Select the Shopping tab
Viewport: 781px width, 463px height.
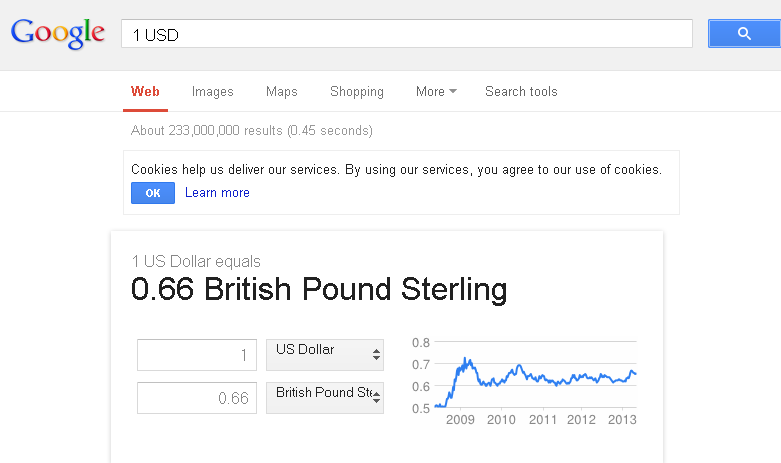357,92
